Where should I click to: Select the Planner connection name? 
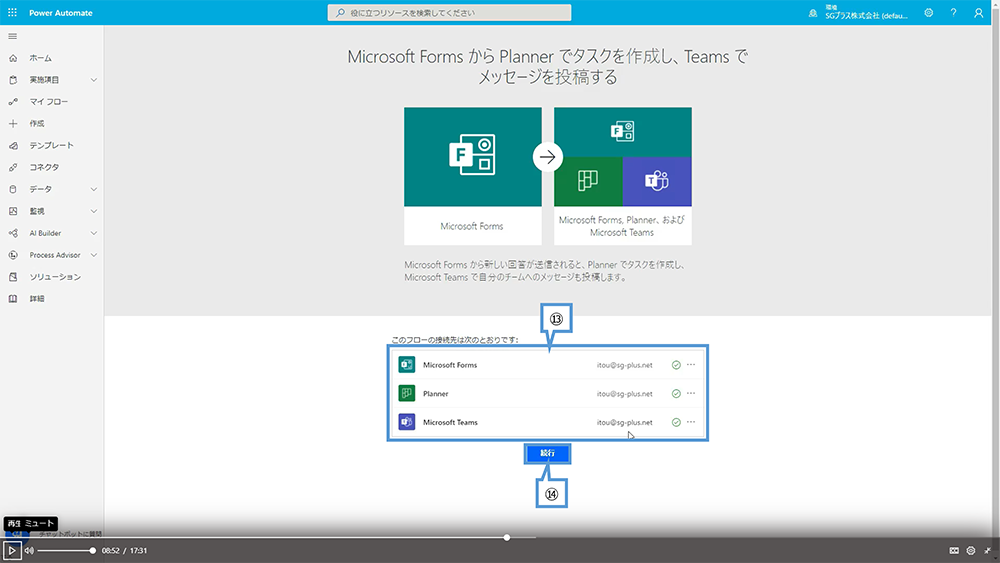point(436,394)
